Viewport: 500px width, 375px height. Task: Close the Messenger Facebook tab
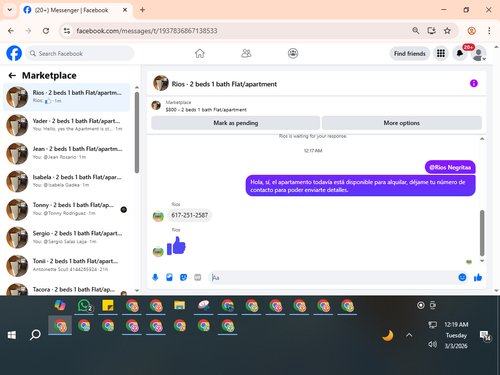125,10
